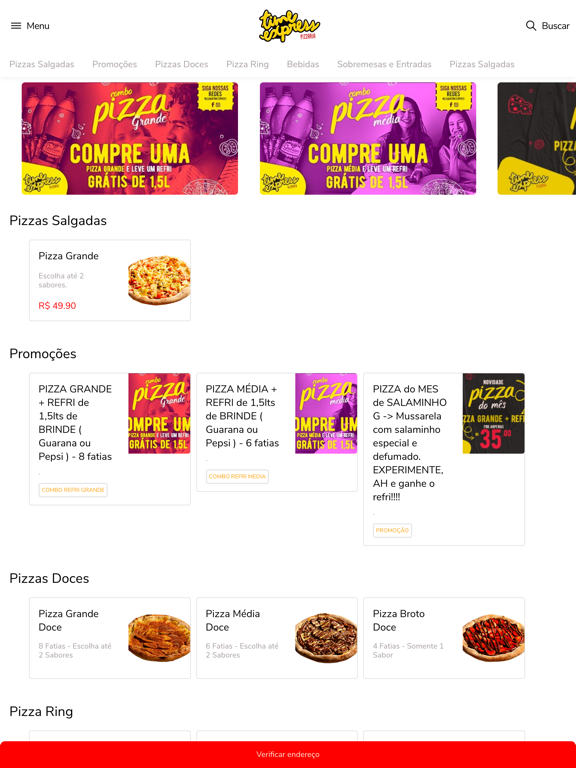
Task: Open the Pizza do Mês 35,00 image
Action: 493,413
